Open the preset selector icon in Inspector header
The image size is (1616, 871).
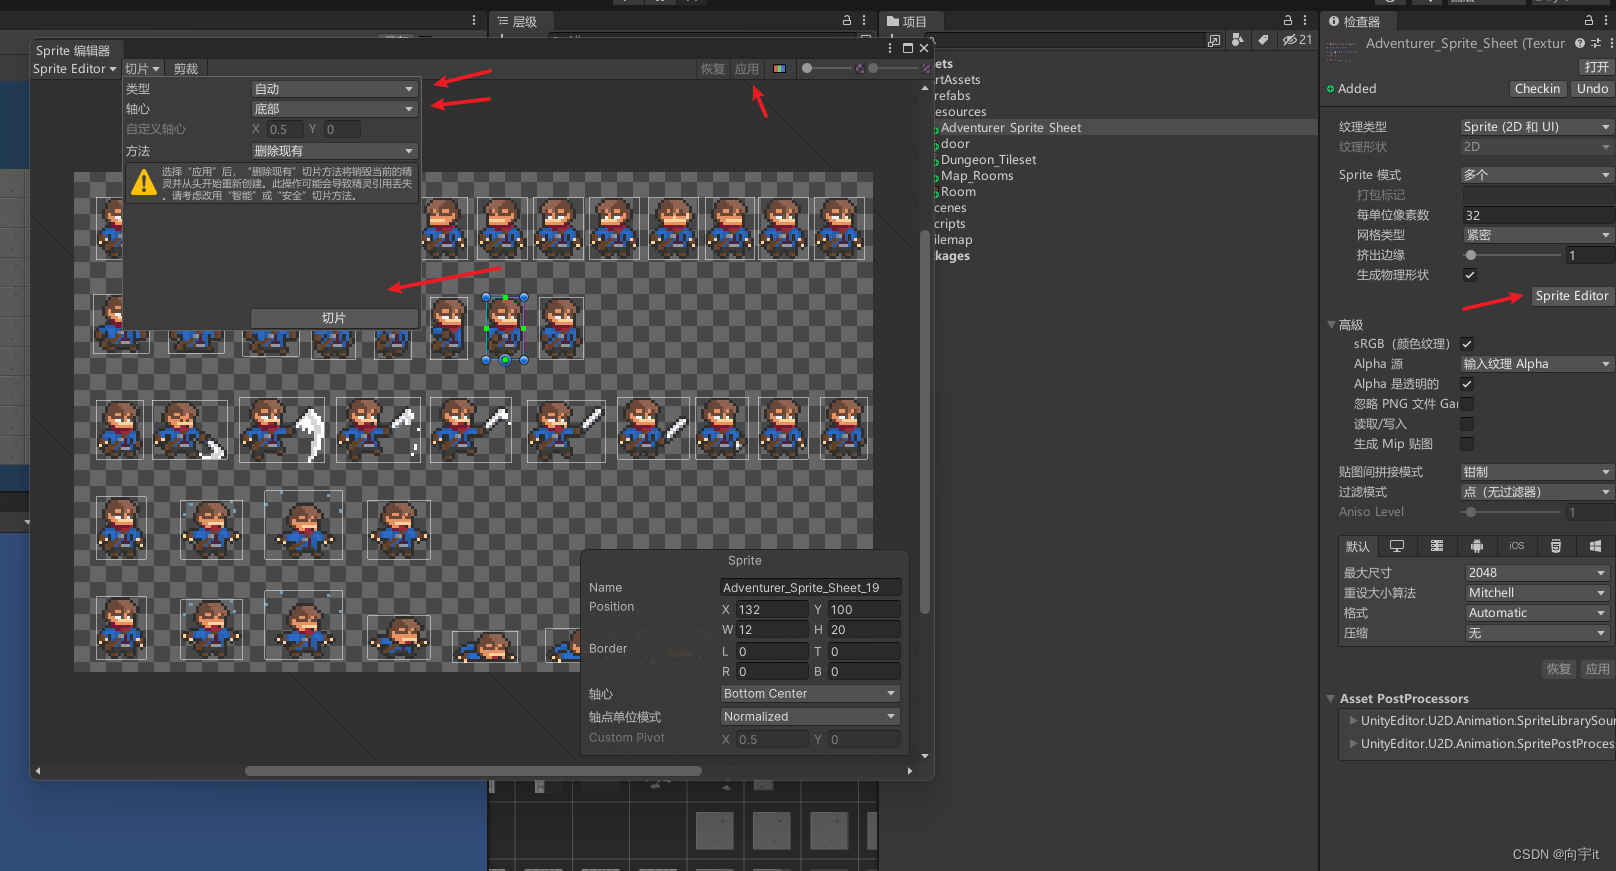coord(1596,43)
